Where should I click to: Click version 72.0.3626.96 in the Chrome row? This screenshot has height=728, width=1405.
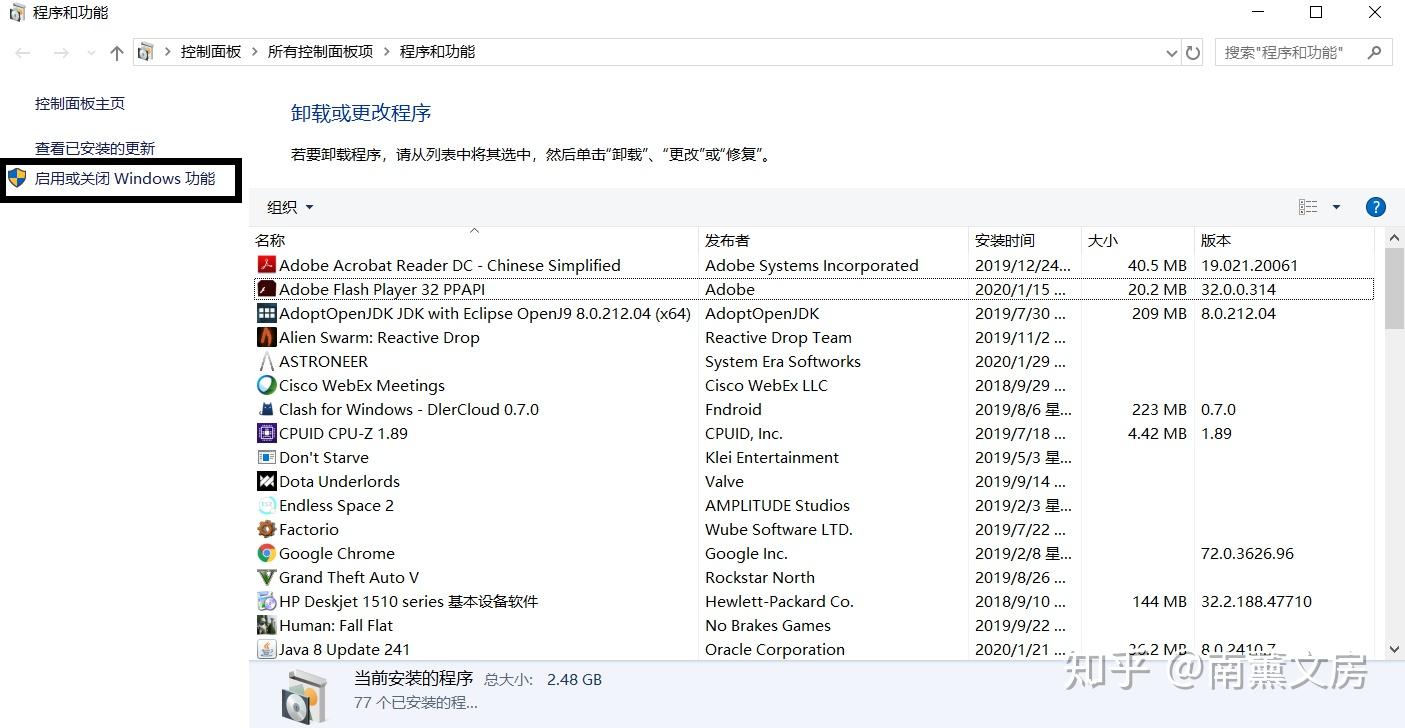coord(1247,553)
